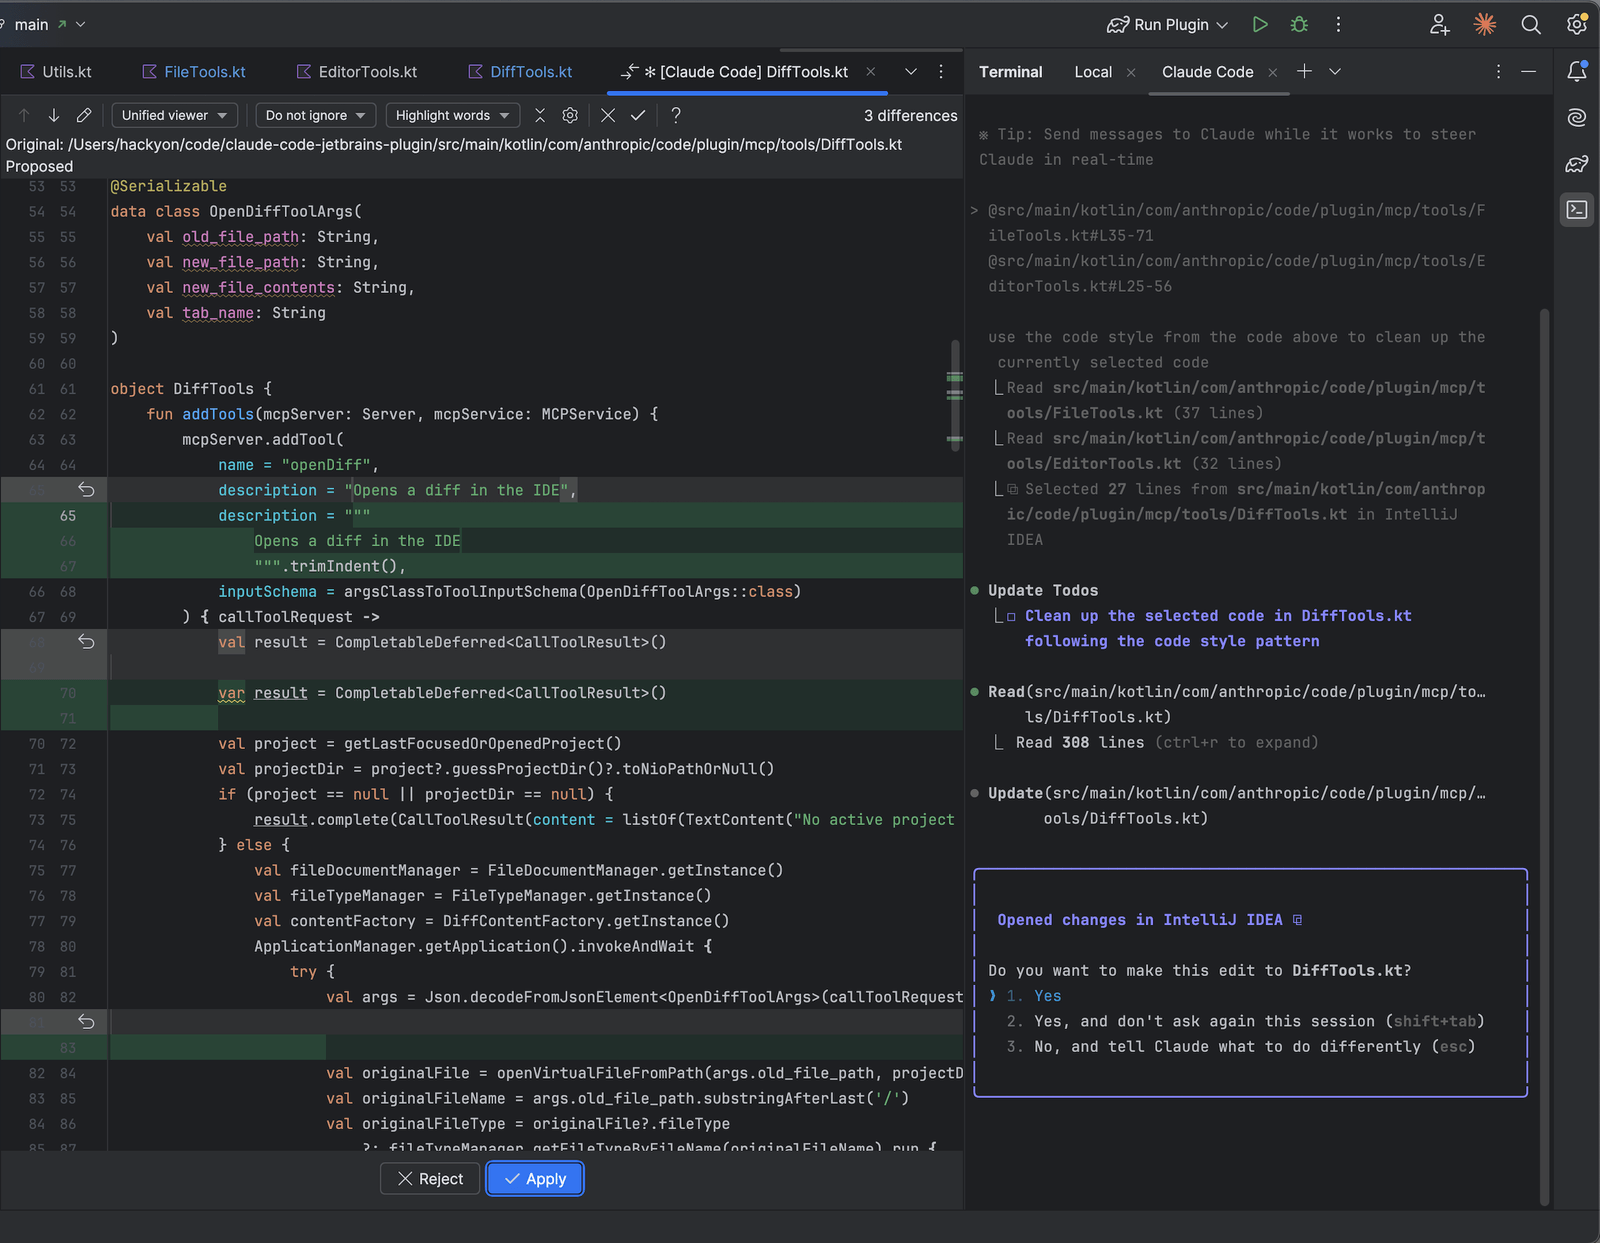Show hidden editor tabs chevron

coord(910,72)
